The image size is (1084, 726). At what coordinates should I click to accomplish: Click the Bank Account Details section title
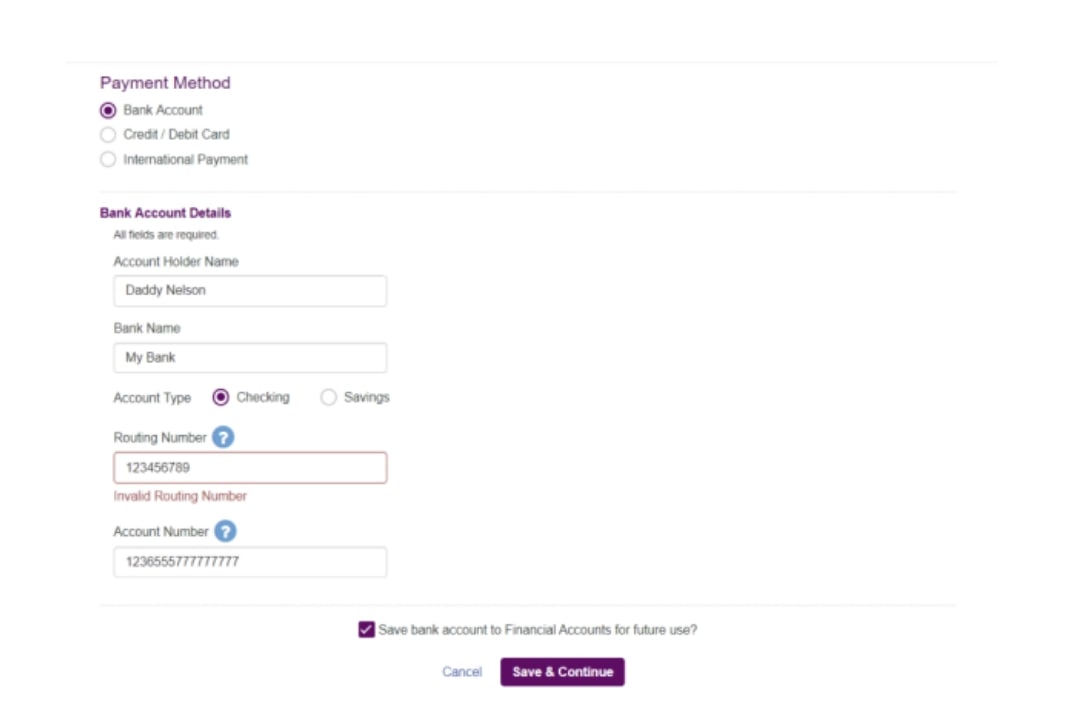click(165, 213)
